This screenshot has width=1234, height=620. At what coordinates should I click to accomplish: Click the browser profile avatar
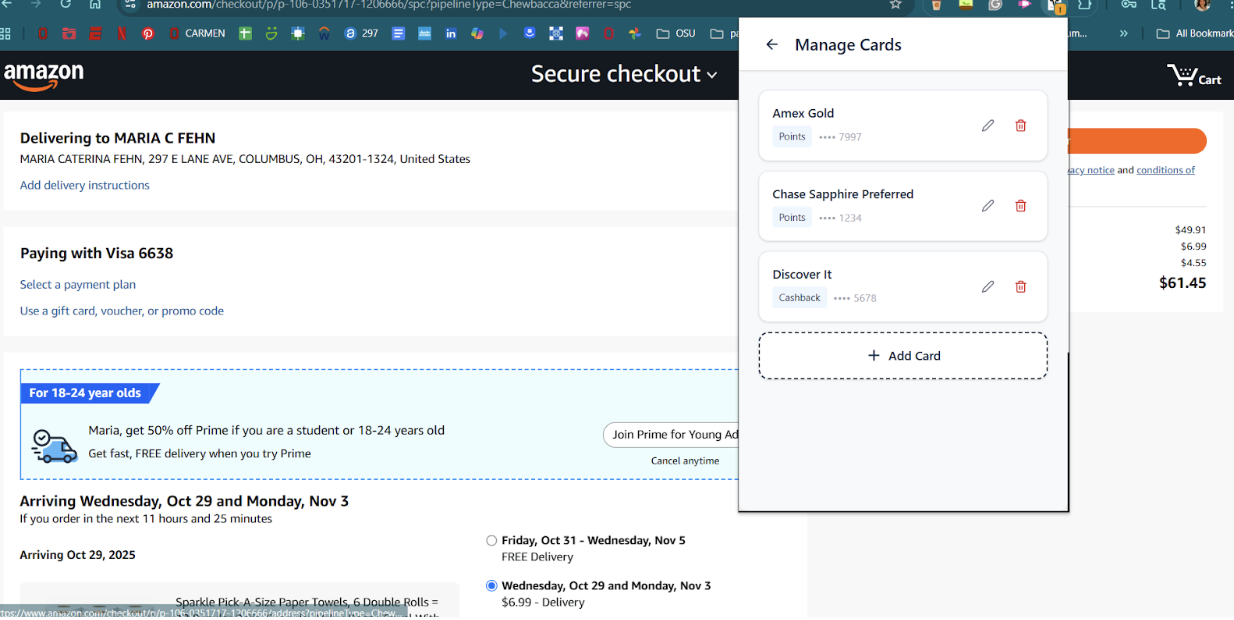click(x=1202, y=5)
